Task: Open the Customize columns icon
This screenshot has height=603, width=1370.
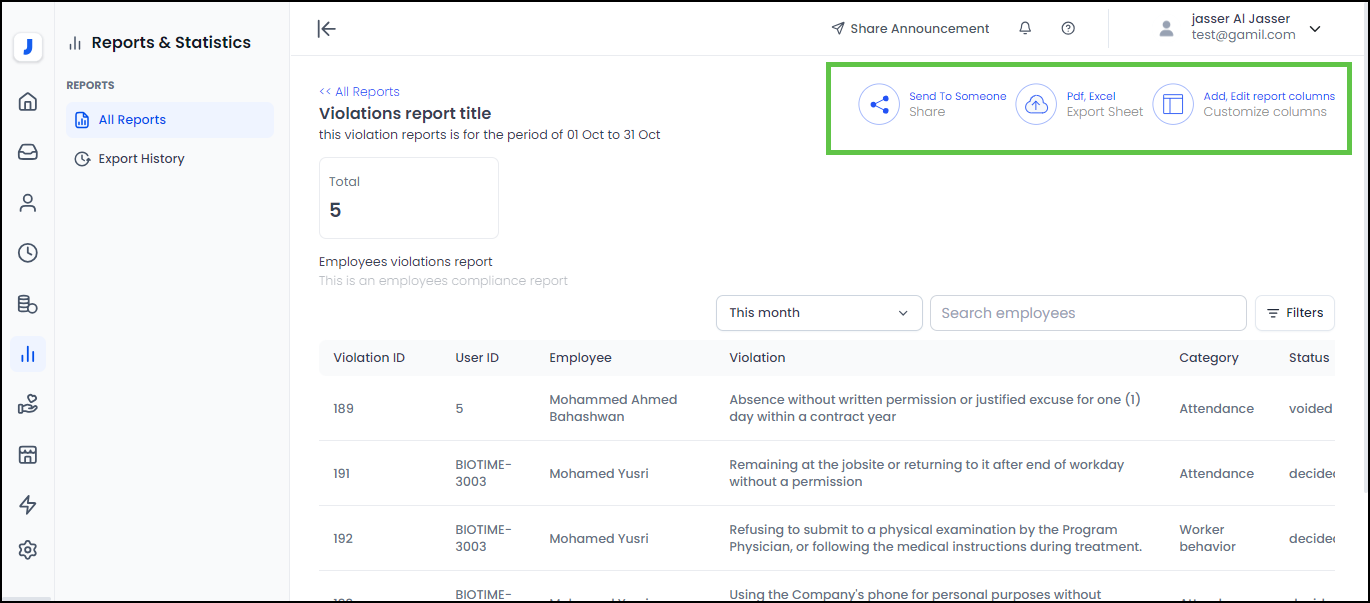Action: point(1173,104)
